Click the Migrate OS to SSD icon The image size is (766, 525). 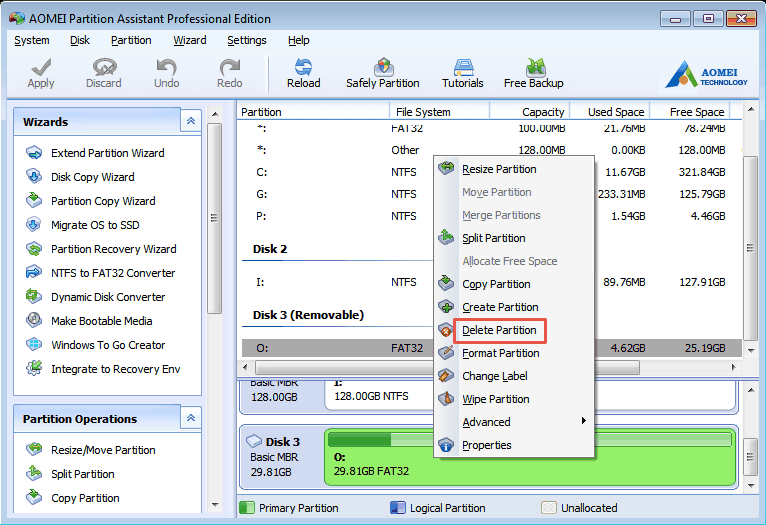click(34, 224)
